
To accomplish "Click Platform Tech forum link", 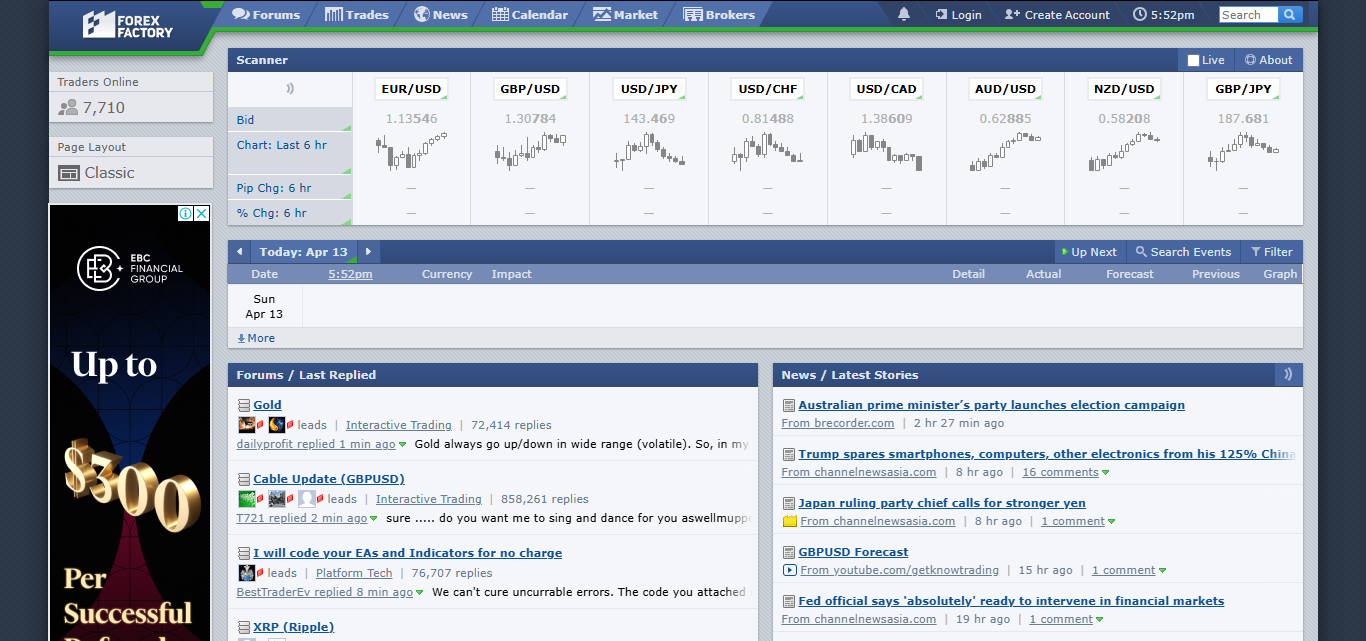I will 354,573.
